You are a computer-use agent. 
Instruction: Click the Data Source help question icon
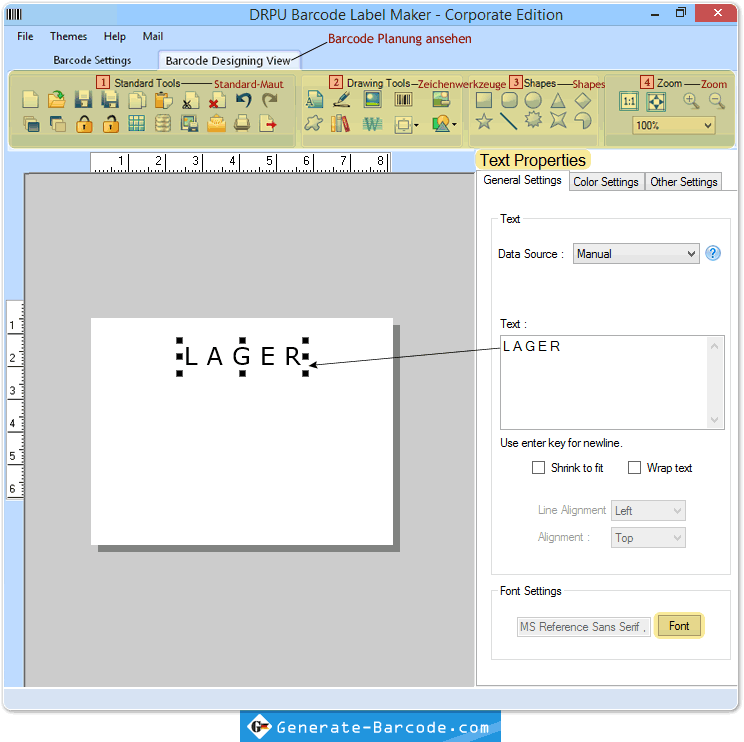(712, 253)
